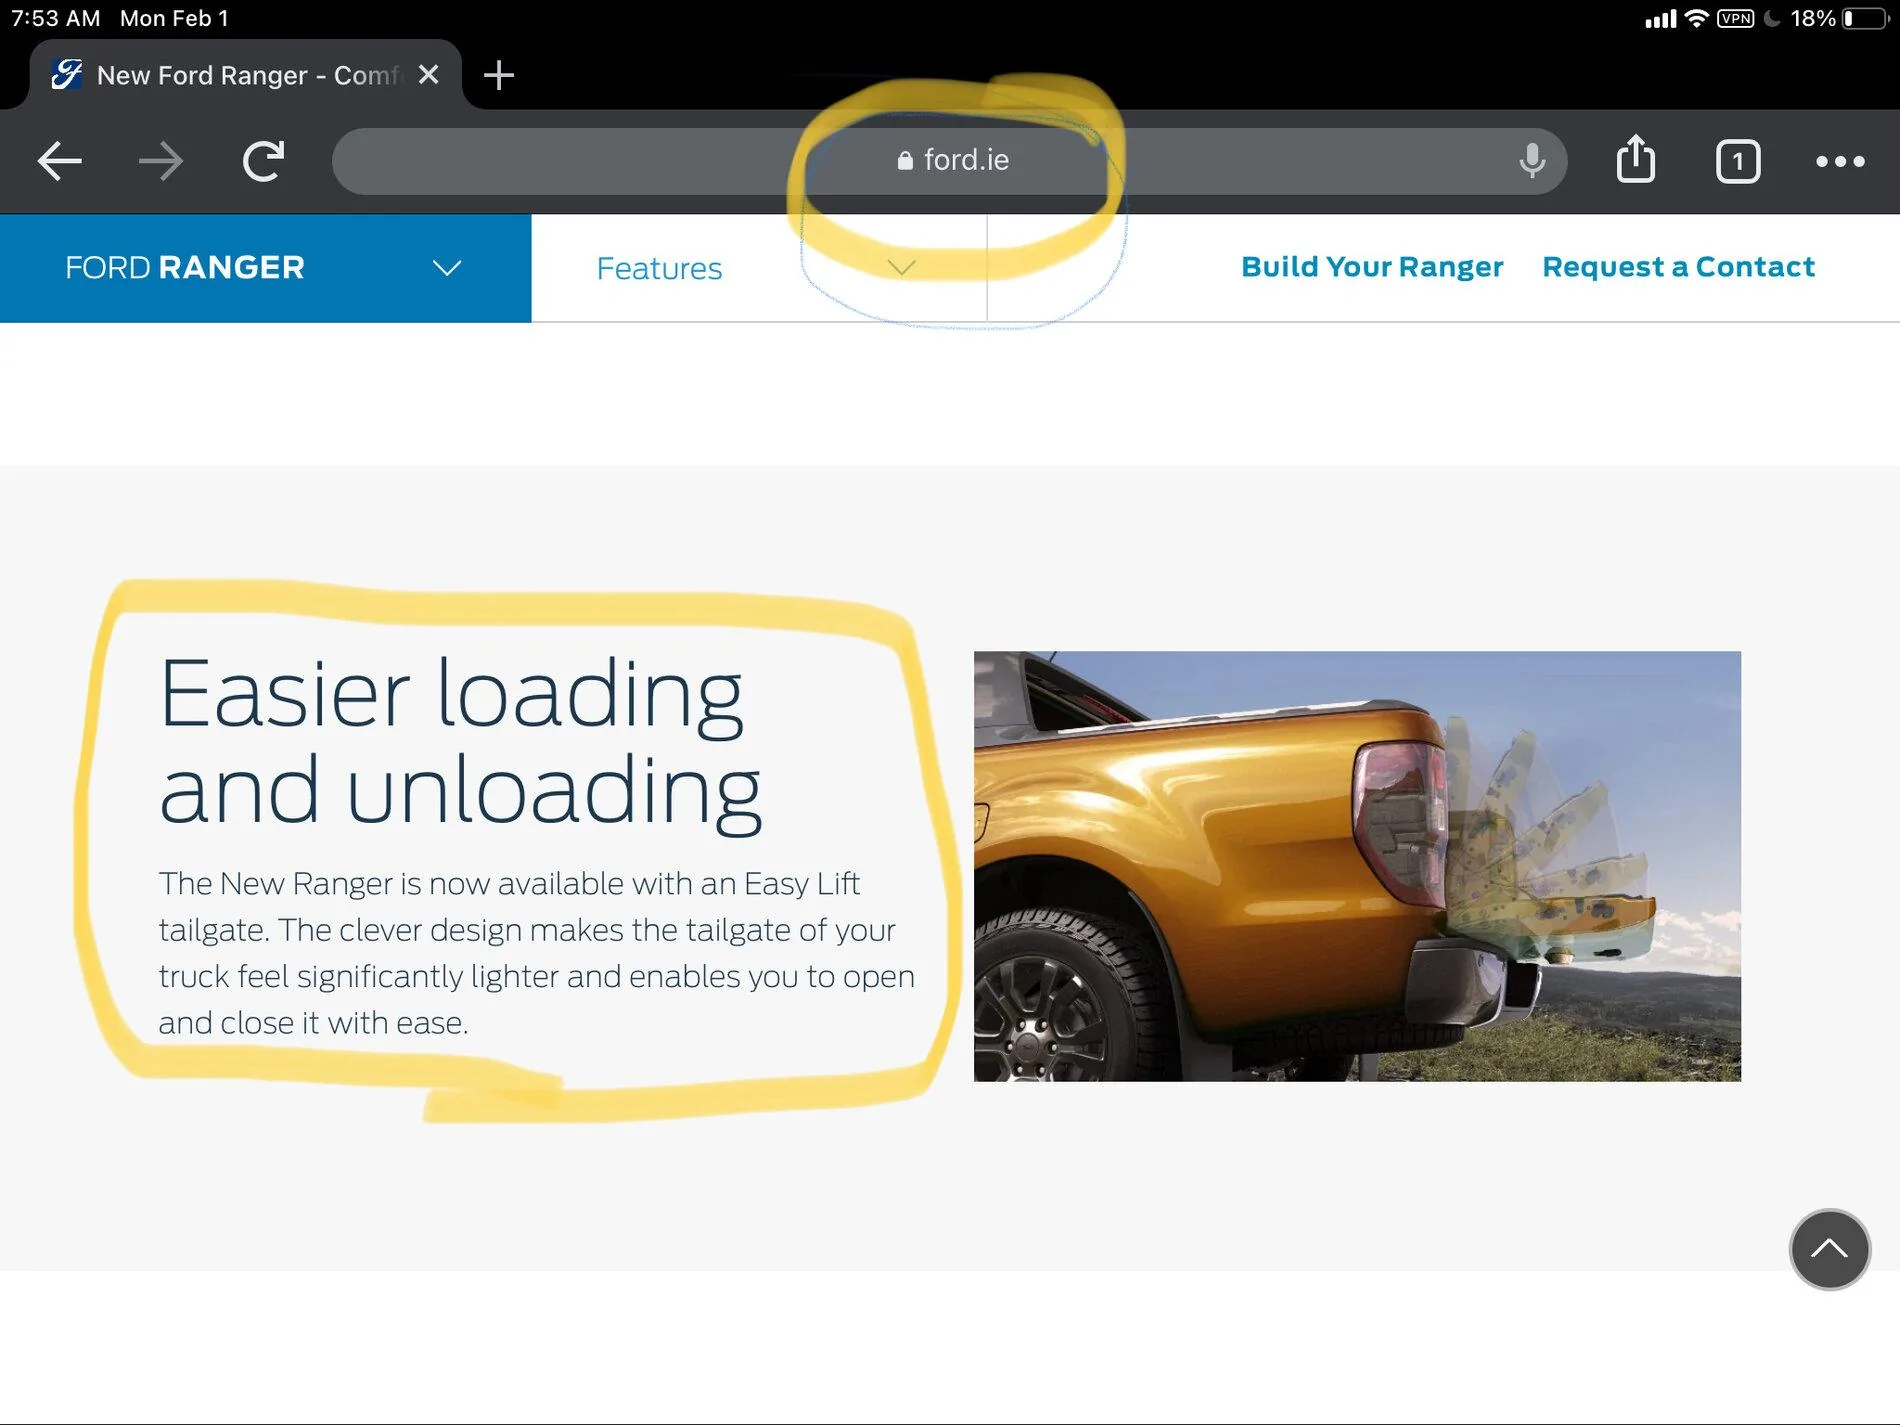Tap the scroll-to-top arrow button
1900x1425 pixels.
(x=1829, y=1249)
